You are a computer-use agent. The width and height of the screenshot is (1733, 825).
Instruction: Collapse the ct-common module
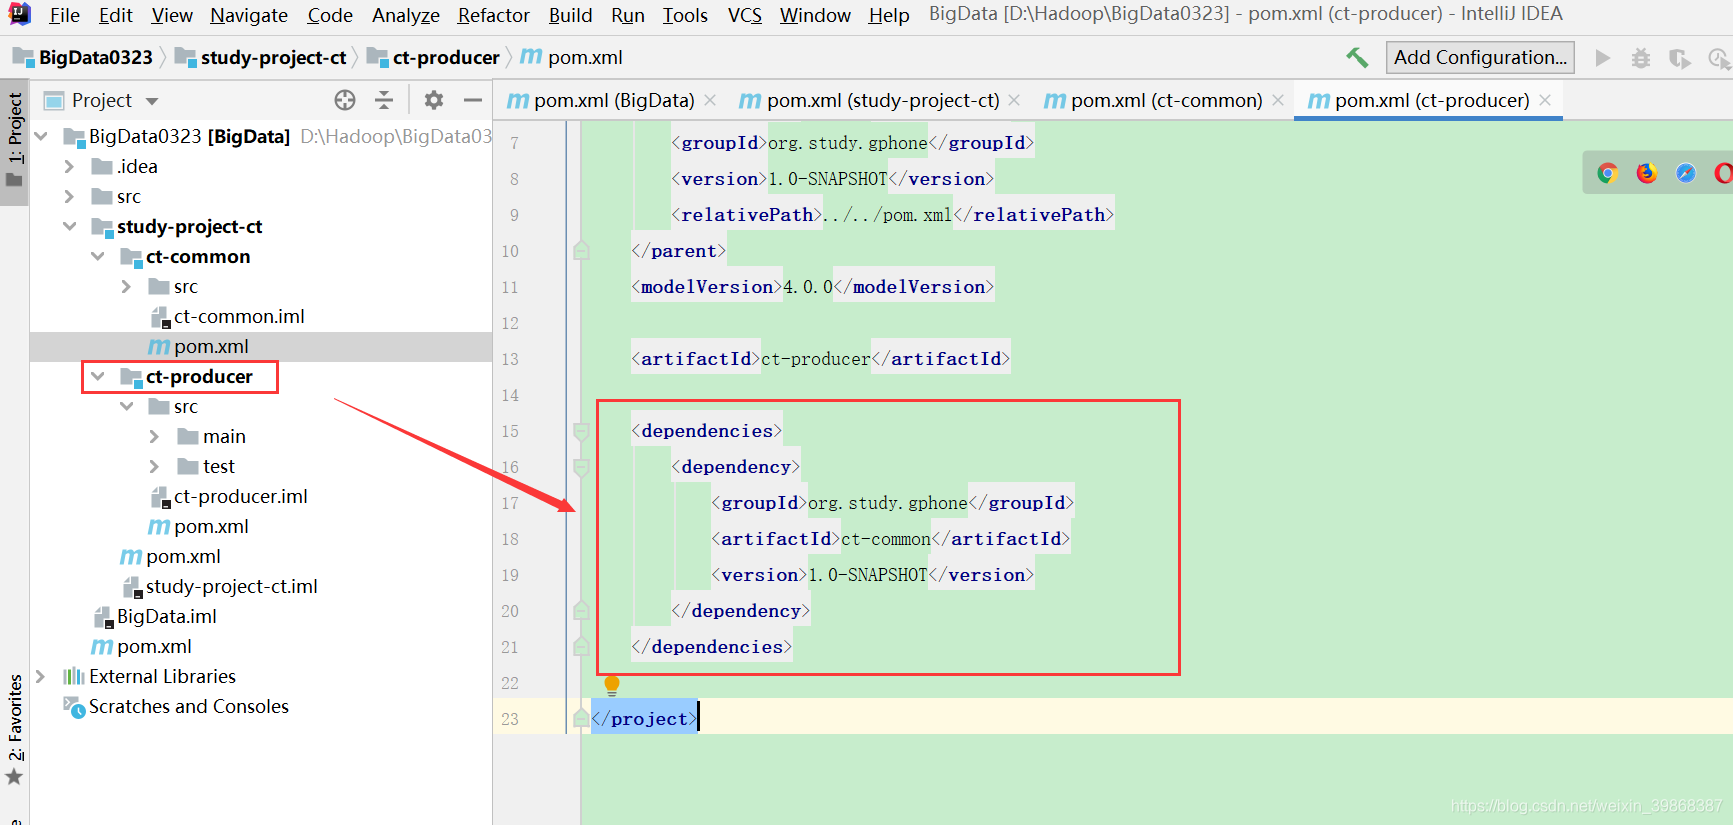(97, 256)
